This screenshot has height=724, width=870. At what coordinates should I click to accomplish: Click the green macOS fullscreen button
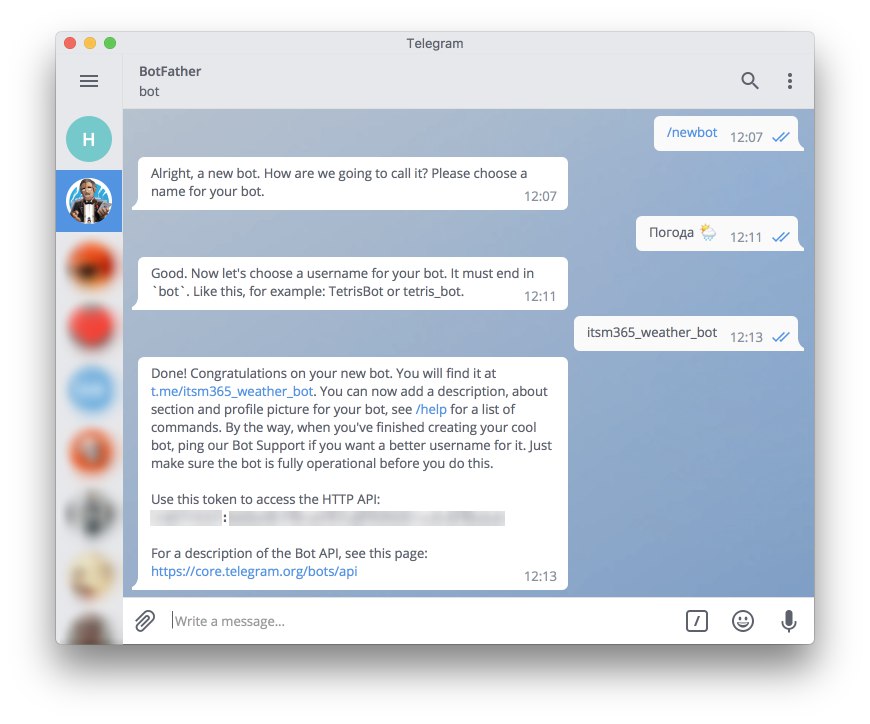point(110,43)
